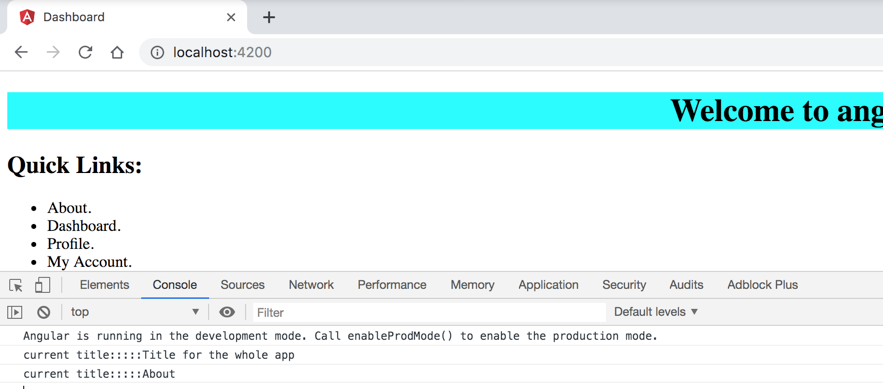Click the About. quick link
This screenshot has width=883, height=389.
coord(69,208)
